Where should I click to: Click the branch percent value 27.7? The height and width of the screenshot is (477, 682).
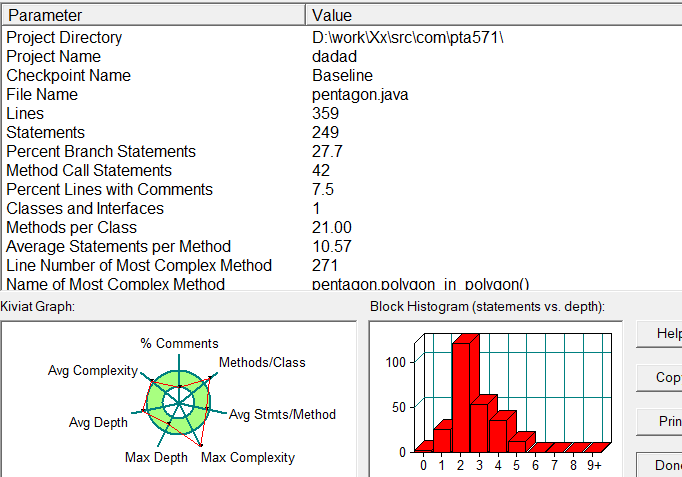pyautogui.click(x=327, y=151)
